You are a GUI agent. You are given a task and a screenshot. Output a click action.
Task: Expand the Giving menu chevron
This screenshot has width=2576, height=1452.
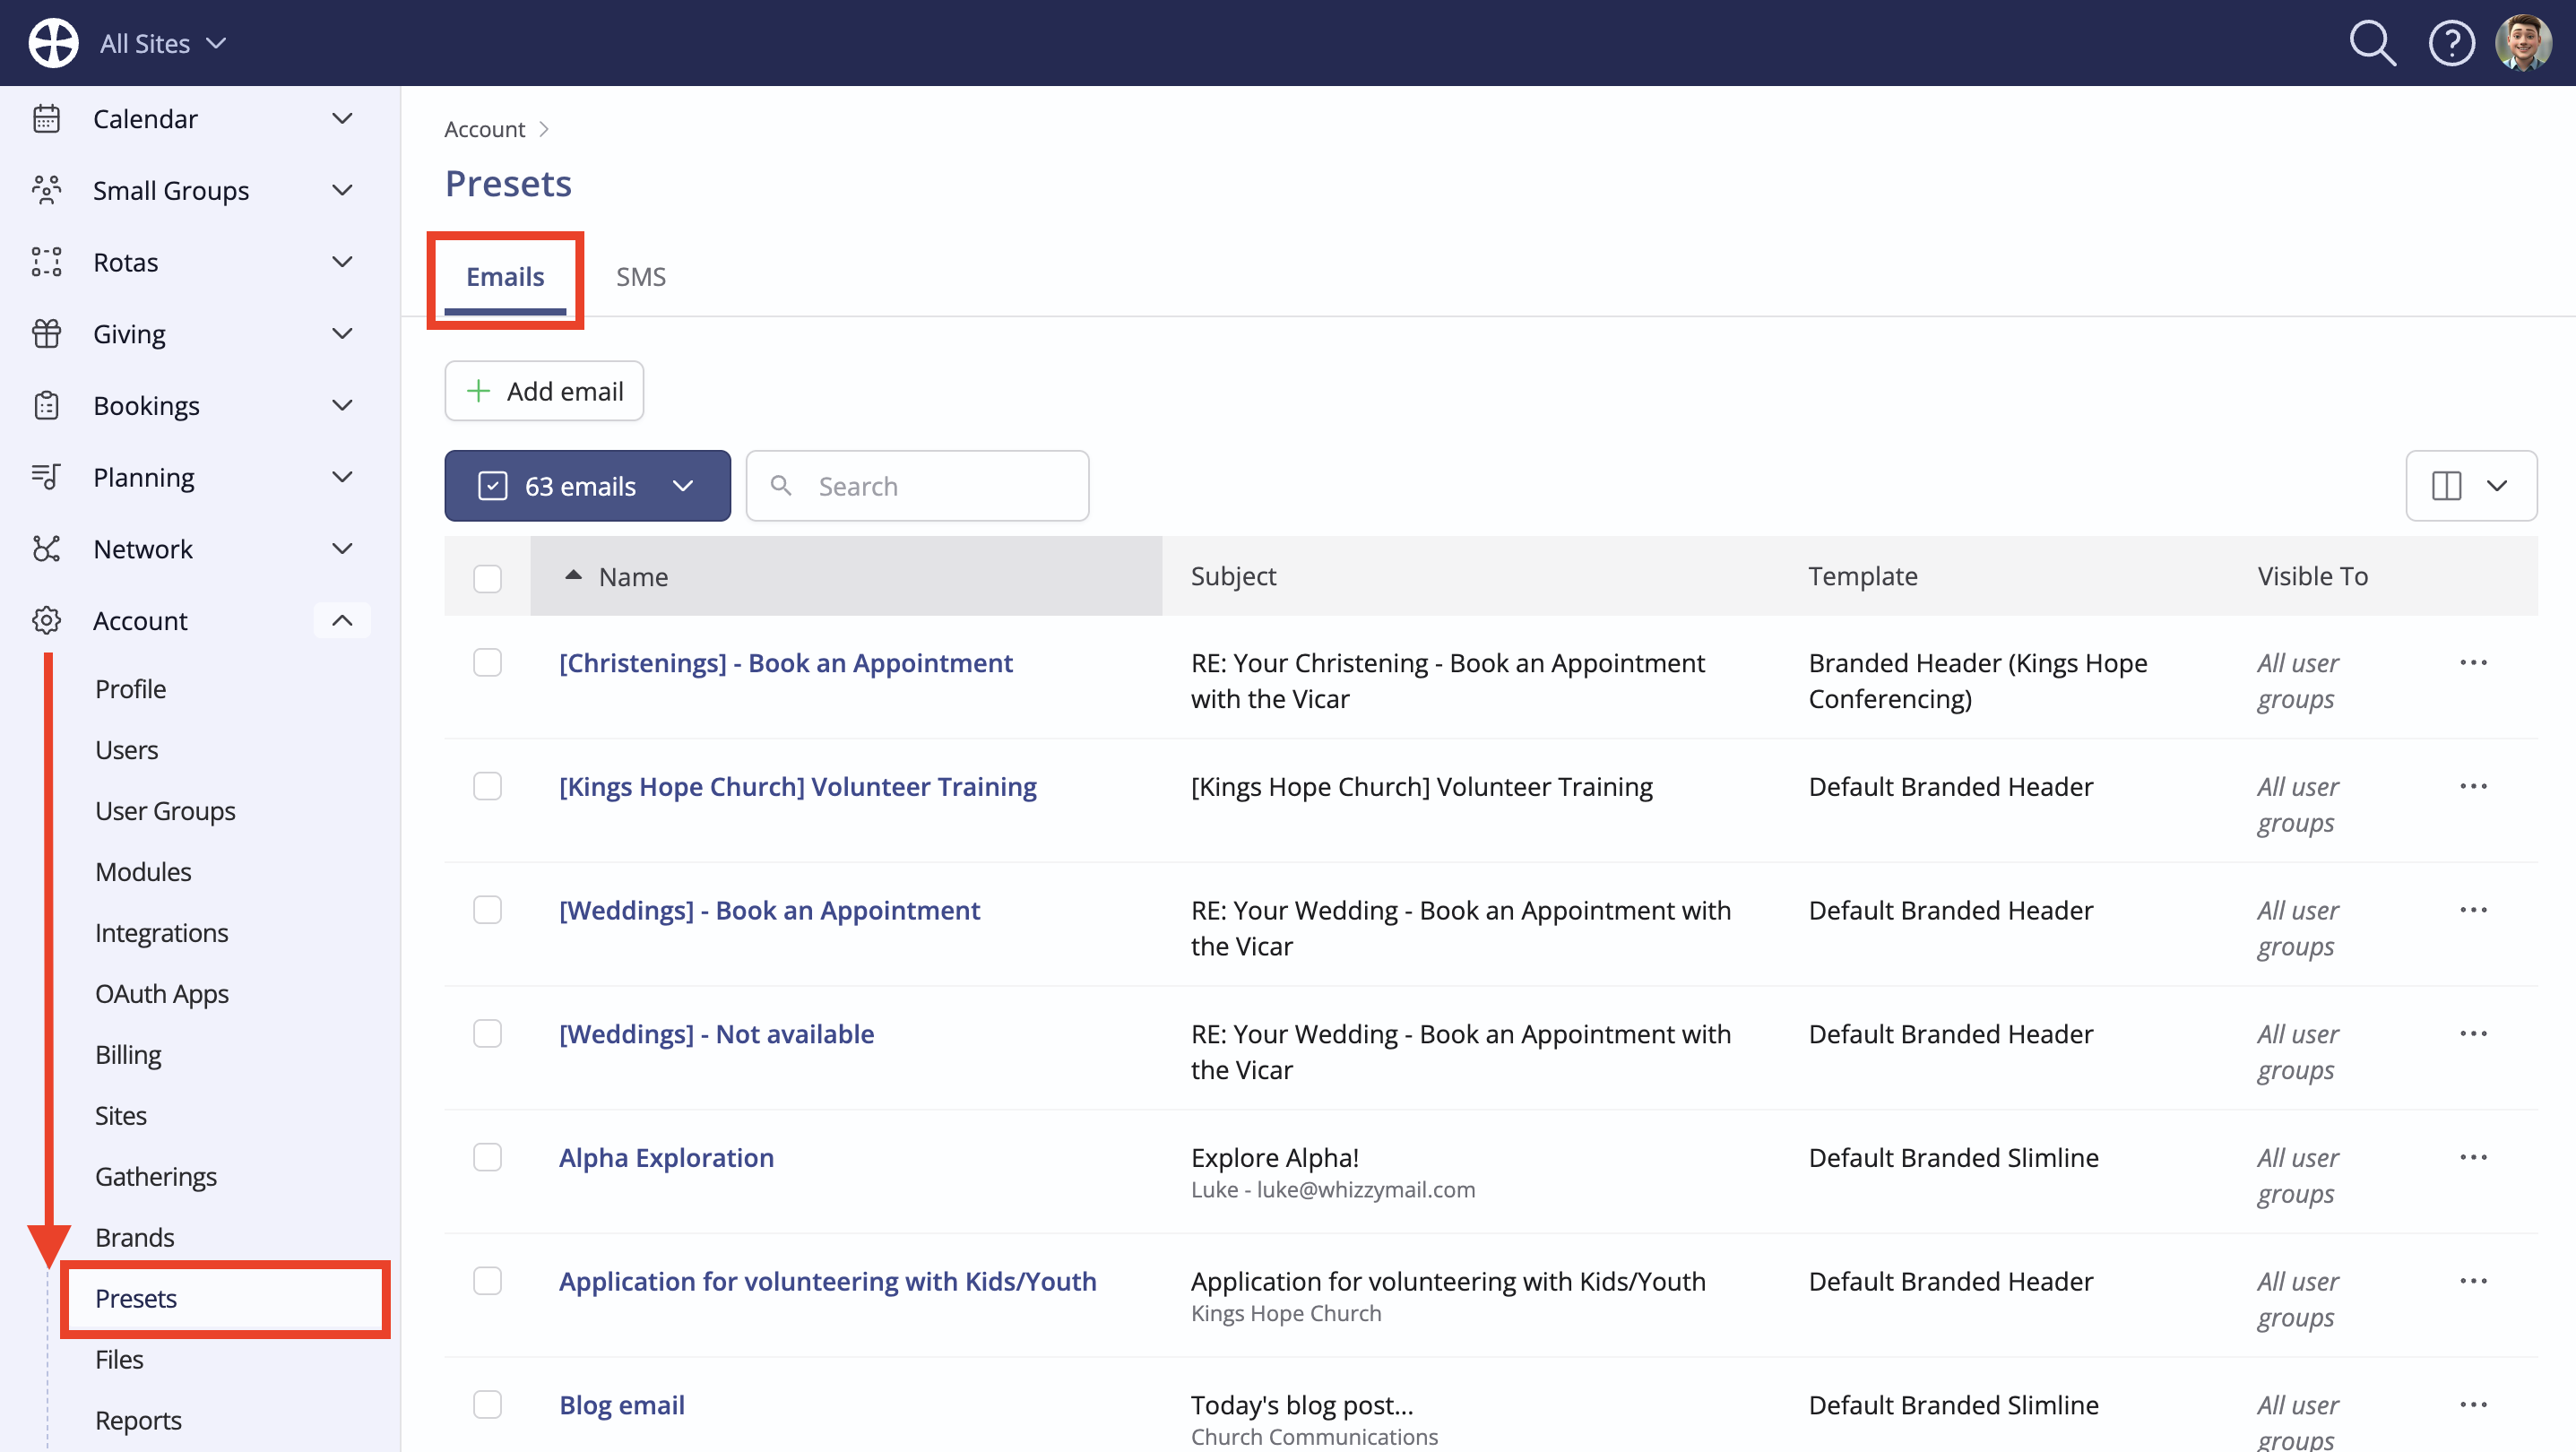342,334
